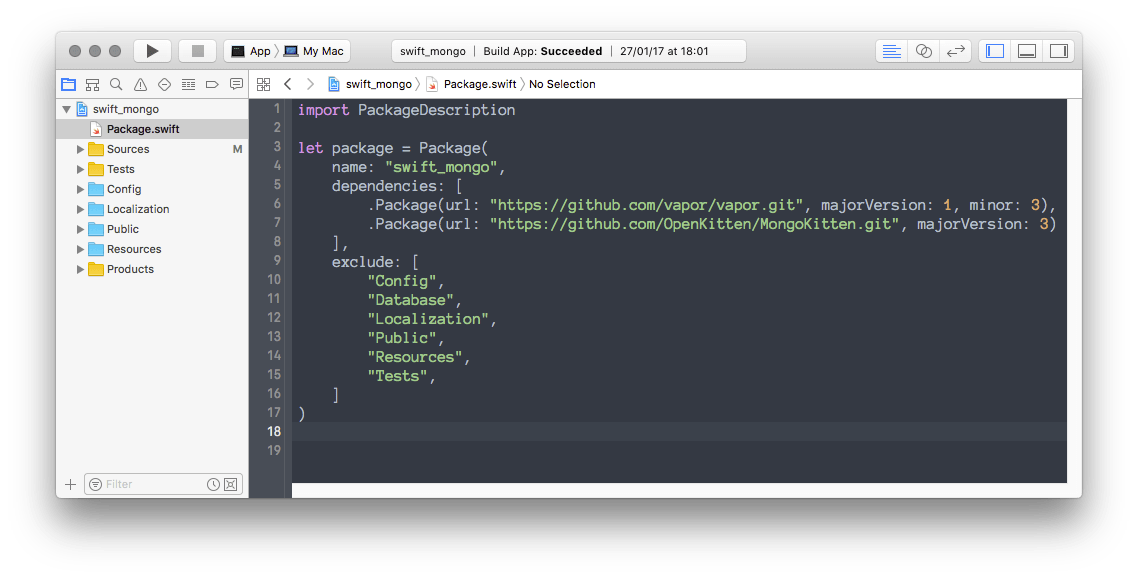Toggle the Debug area visibility
Viewport: 1138px width, 578px height.
point(1026,51)
